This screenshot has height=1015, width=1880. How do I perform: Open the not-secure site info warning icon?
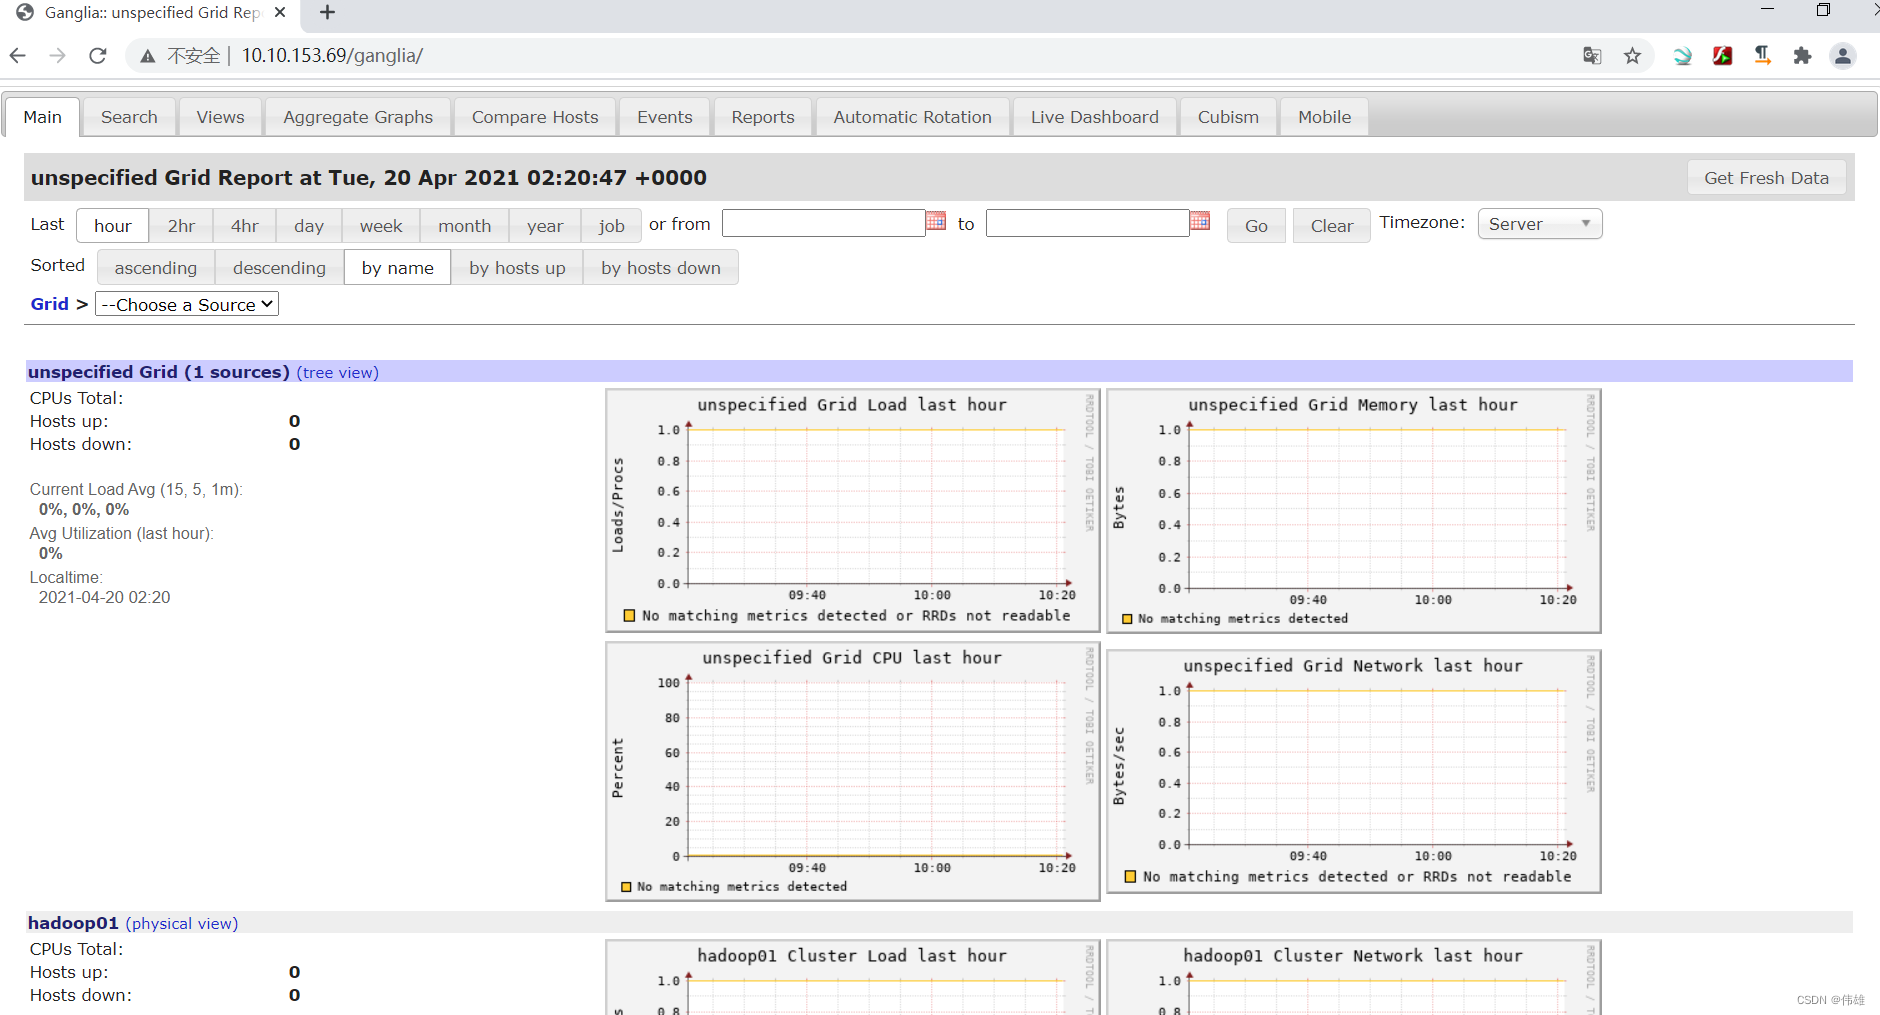[148, 56]
